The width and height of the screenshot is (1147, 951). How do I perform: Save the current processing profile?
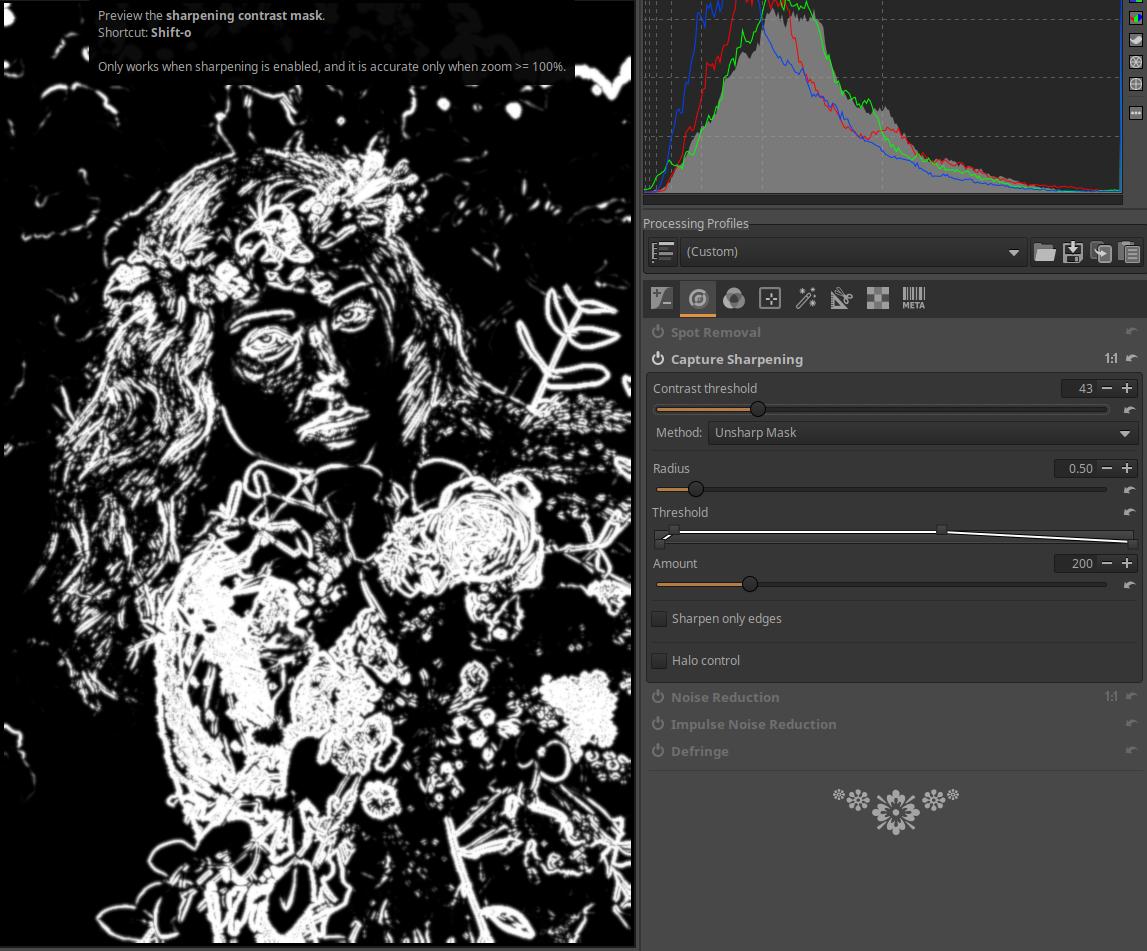pyautogui.click(x=1072, y=252)
